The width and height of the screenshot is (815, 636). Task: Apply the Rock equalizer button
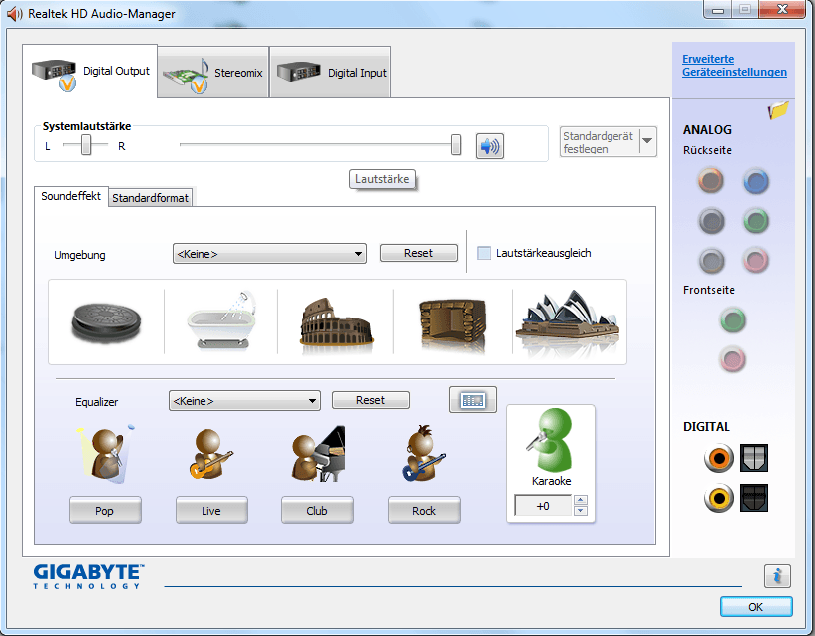coord(424,510)
